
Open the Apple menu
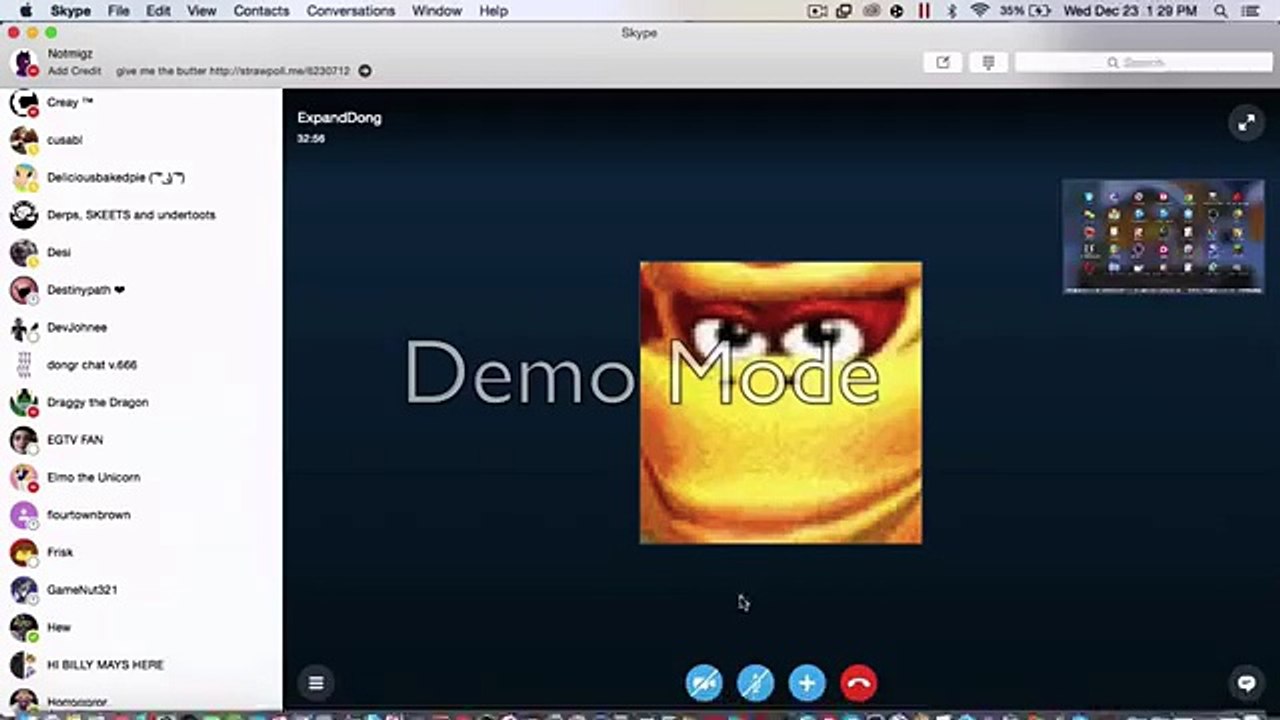pos(25,11)
